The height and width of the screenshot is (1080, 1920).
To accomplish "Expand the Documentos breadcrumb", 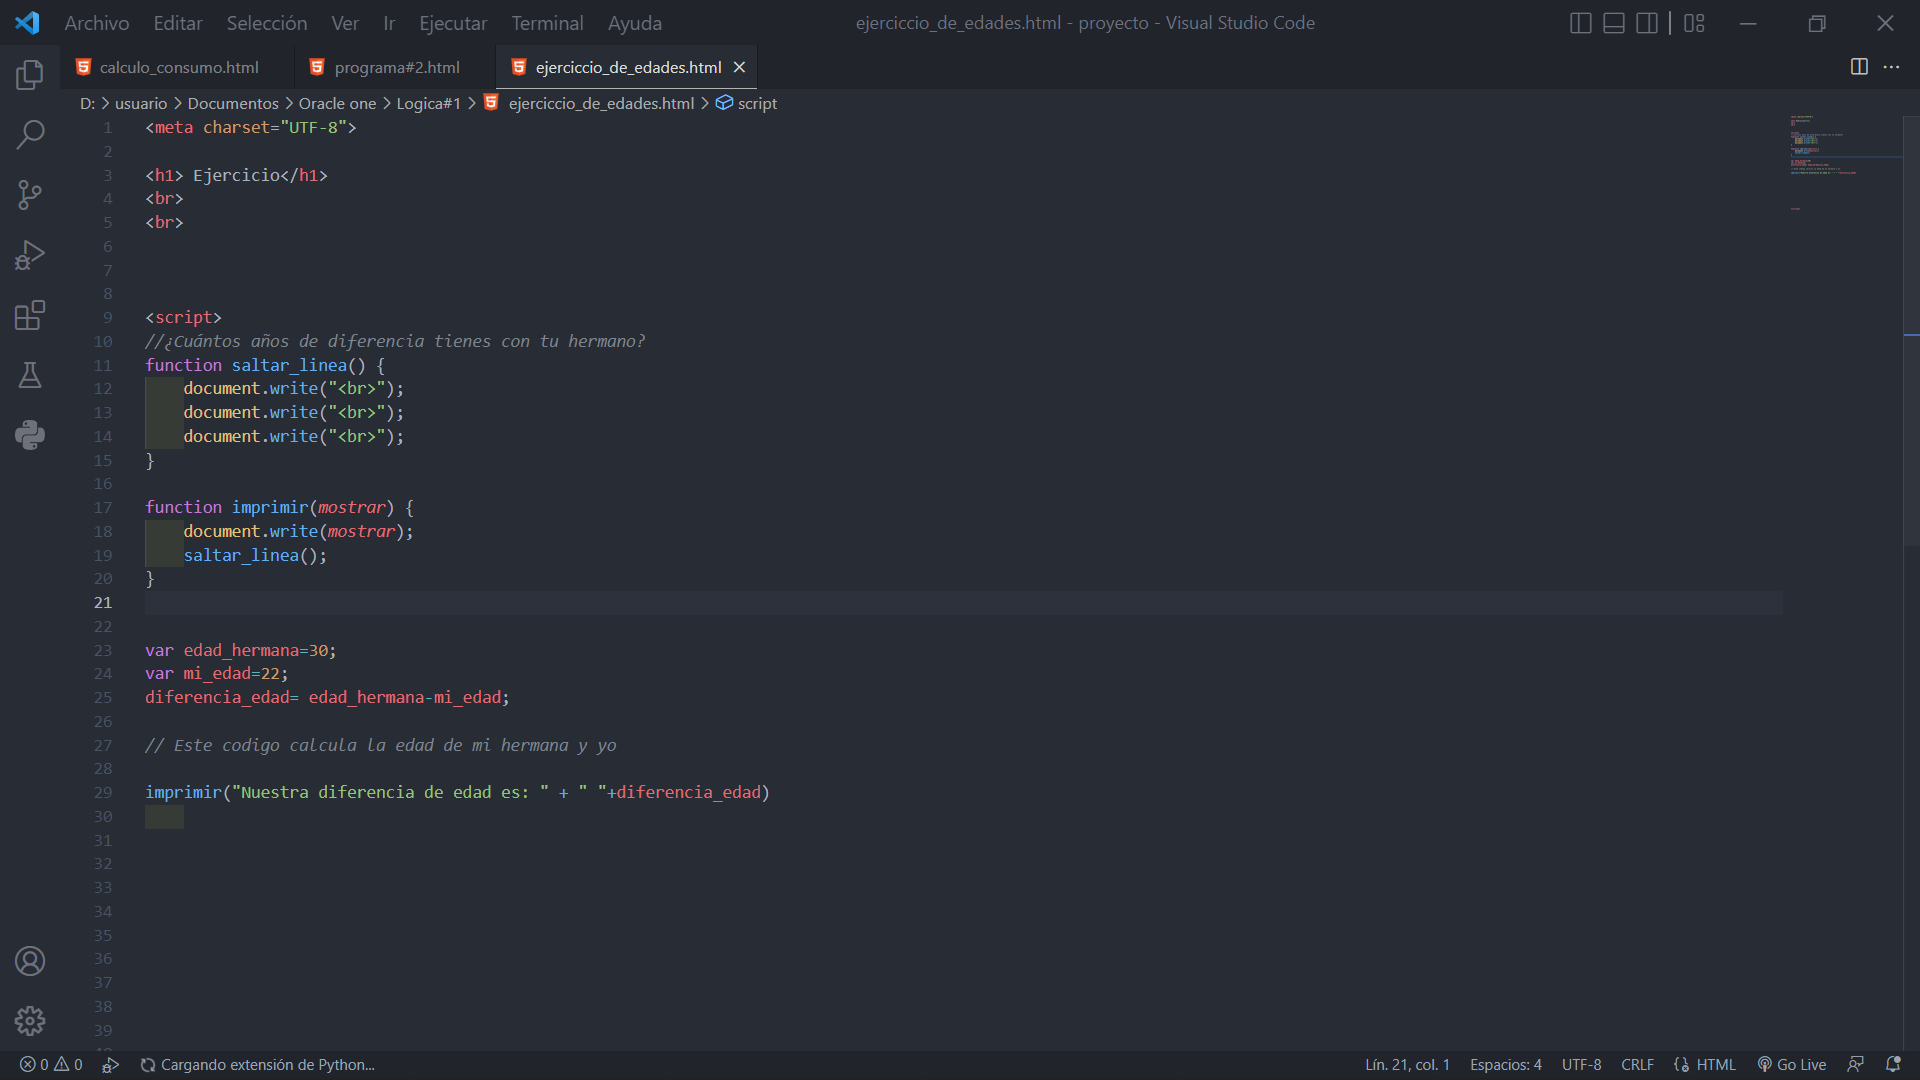I will coord(233,103).
